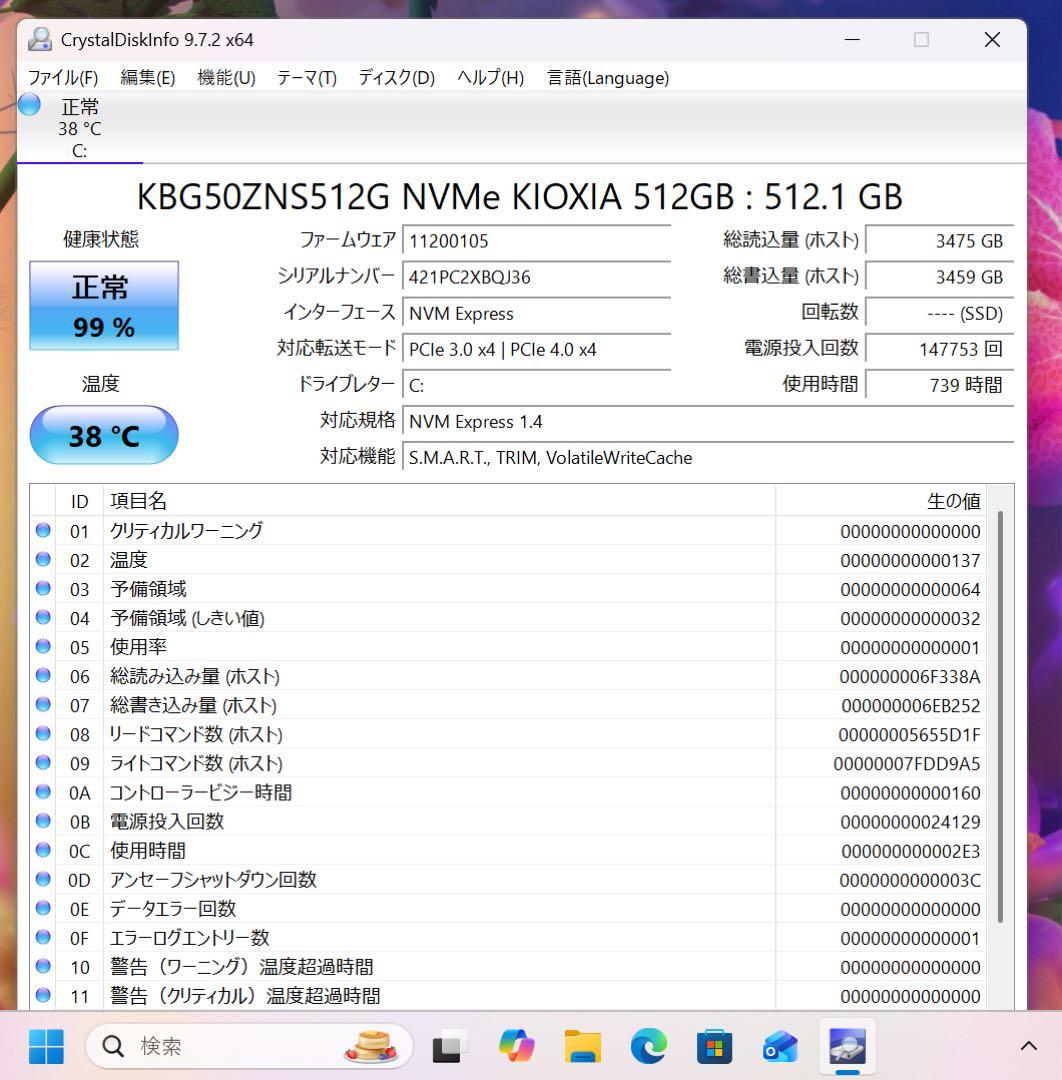Open the 機能(U) menu
This screenshot has width=1062, height=1080.
[x=226, y=77]
